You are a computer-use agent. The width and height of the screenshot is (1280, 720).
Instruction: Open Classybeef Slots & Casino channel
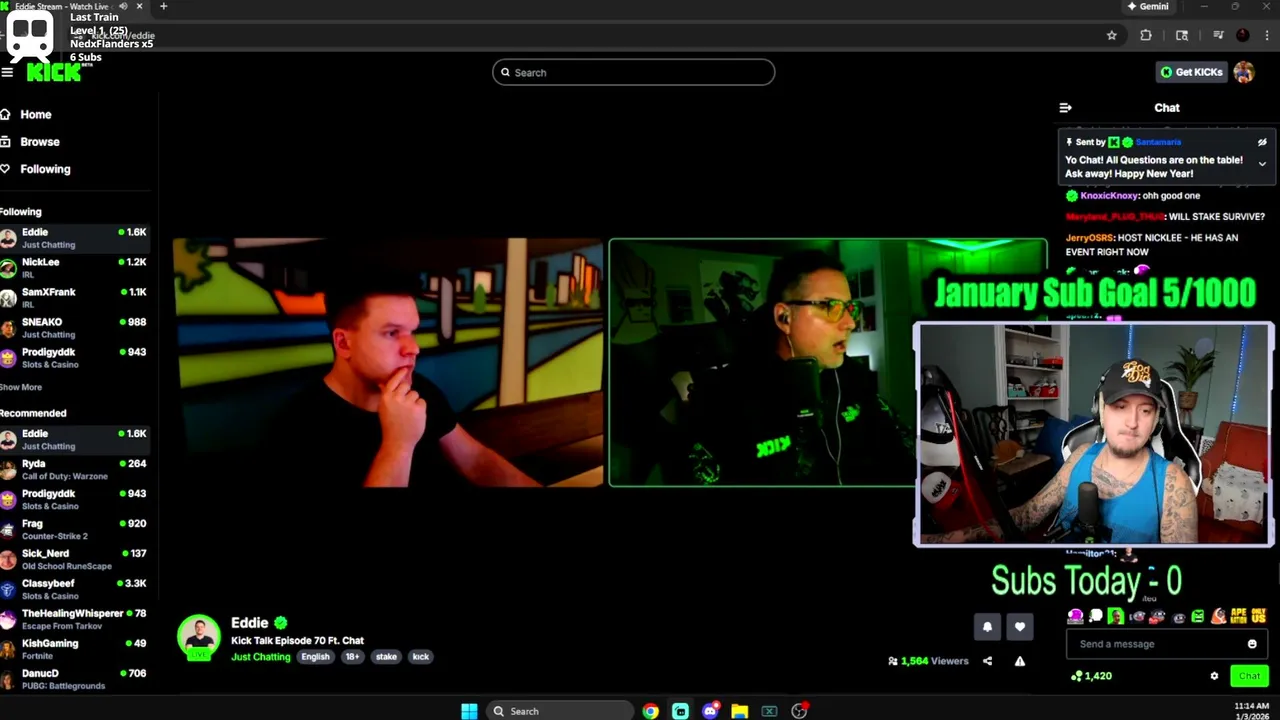click(74, 589)
